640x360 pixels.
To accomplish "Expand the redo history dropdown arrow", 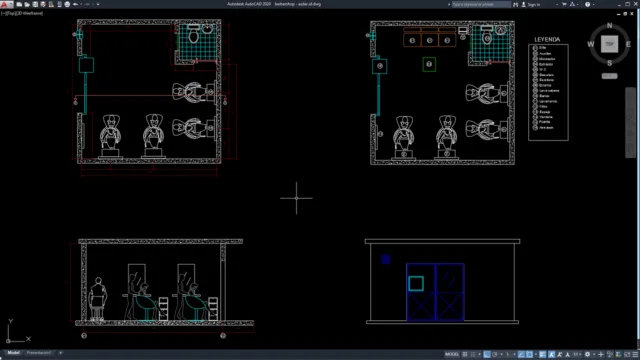I will coord(93,4).
